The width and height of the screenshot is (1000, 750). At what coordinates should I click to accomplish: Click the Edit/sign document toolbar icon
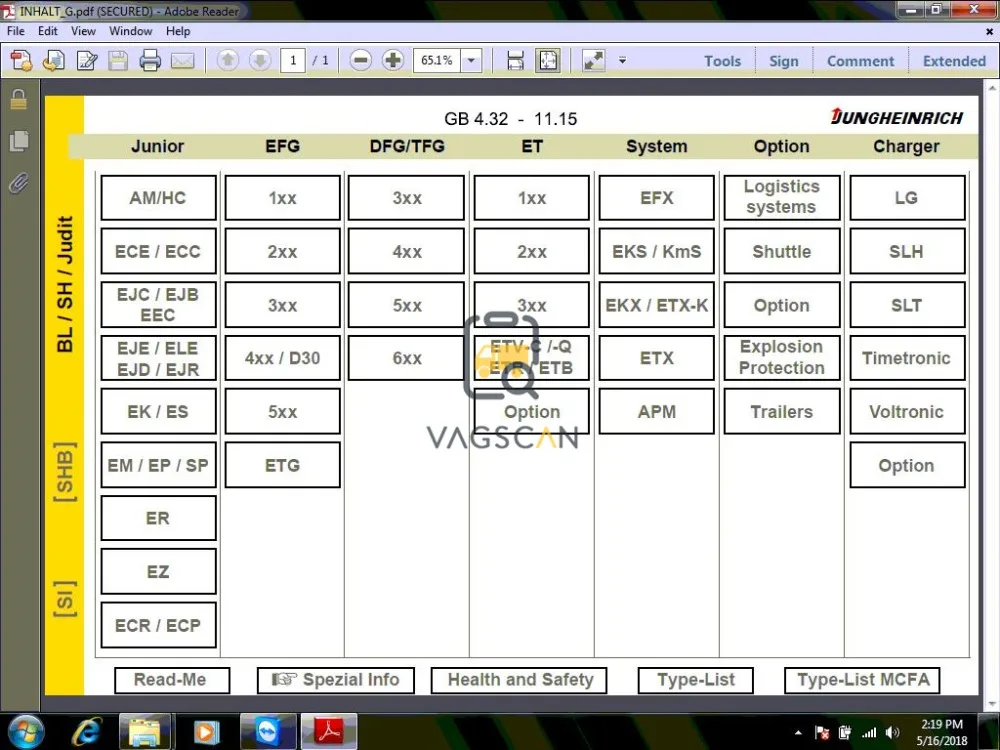point(87,61)
